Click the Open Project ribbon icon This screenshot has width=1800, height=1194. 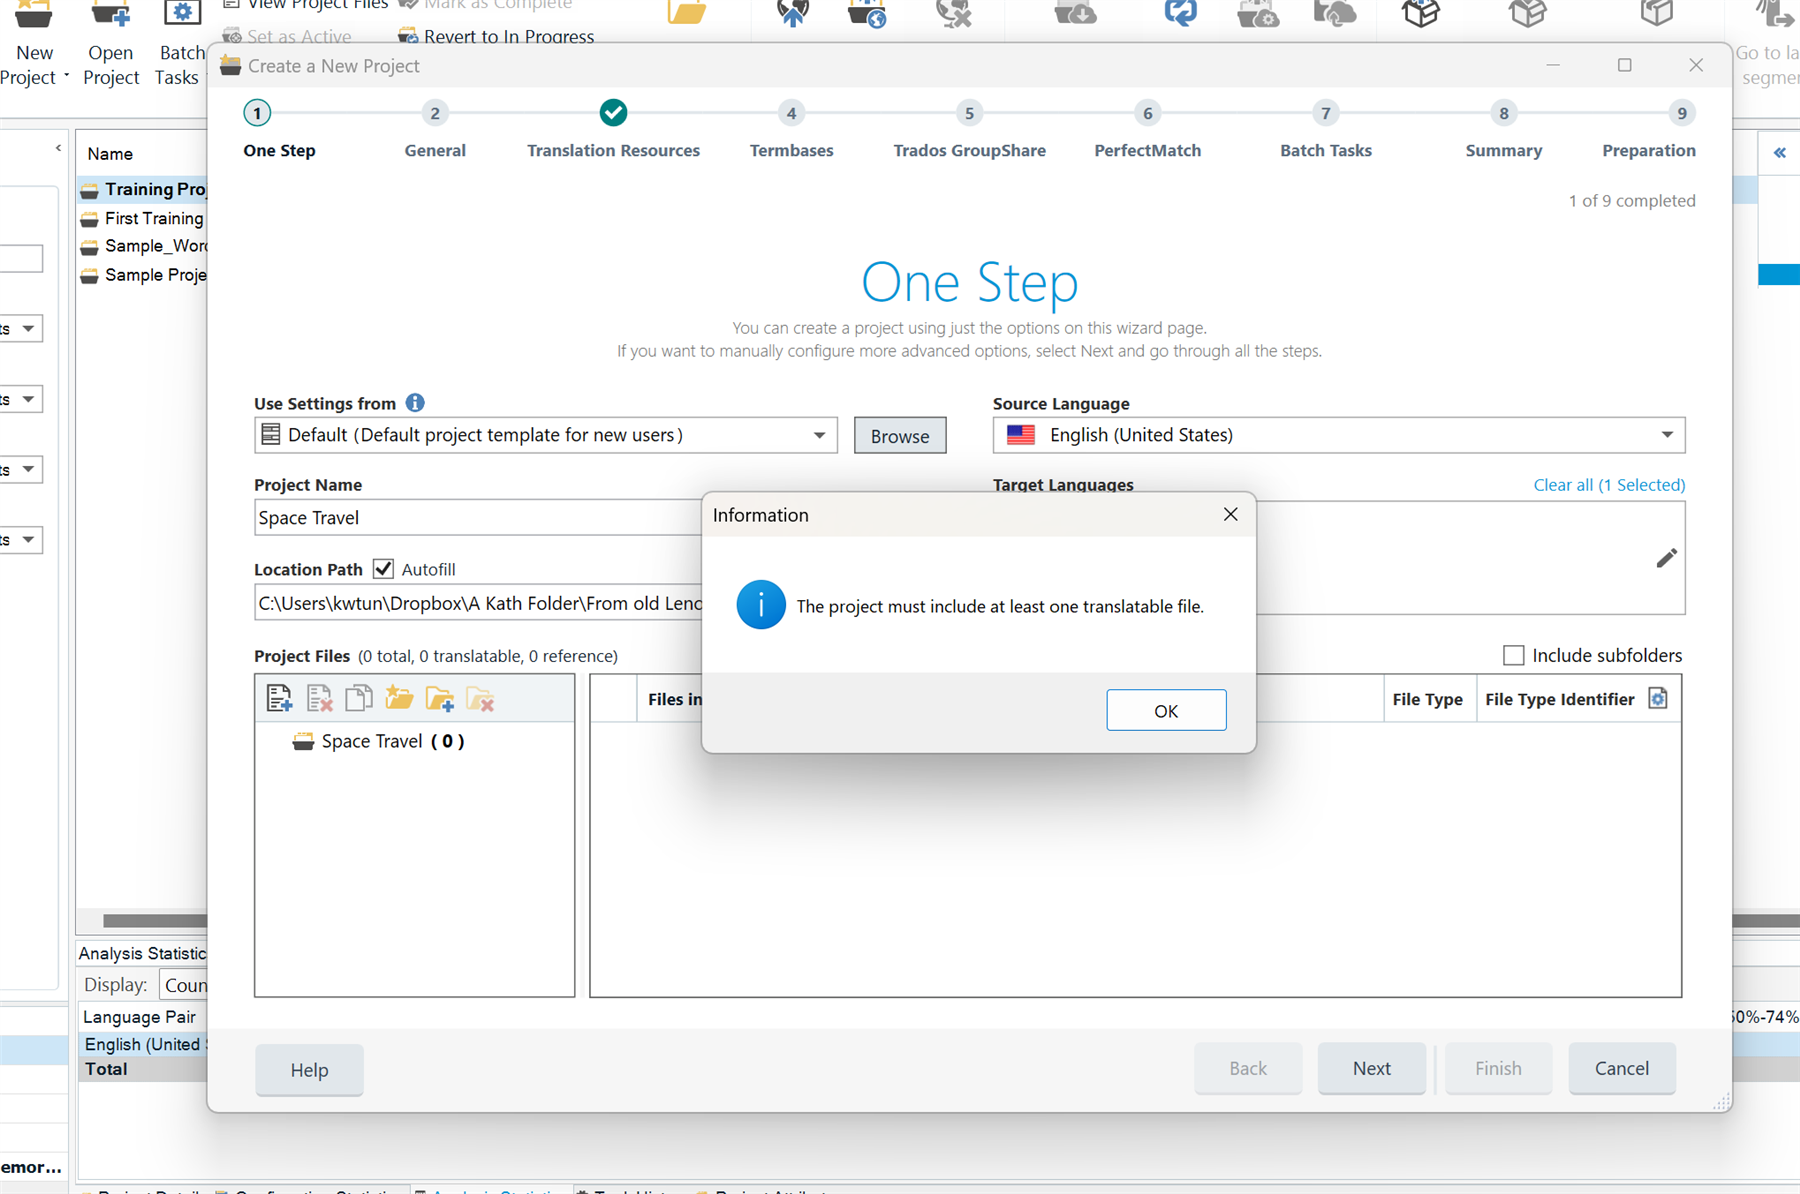tap(110, 44)
